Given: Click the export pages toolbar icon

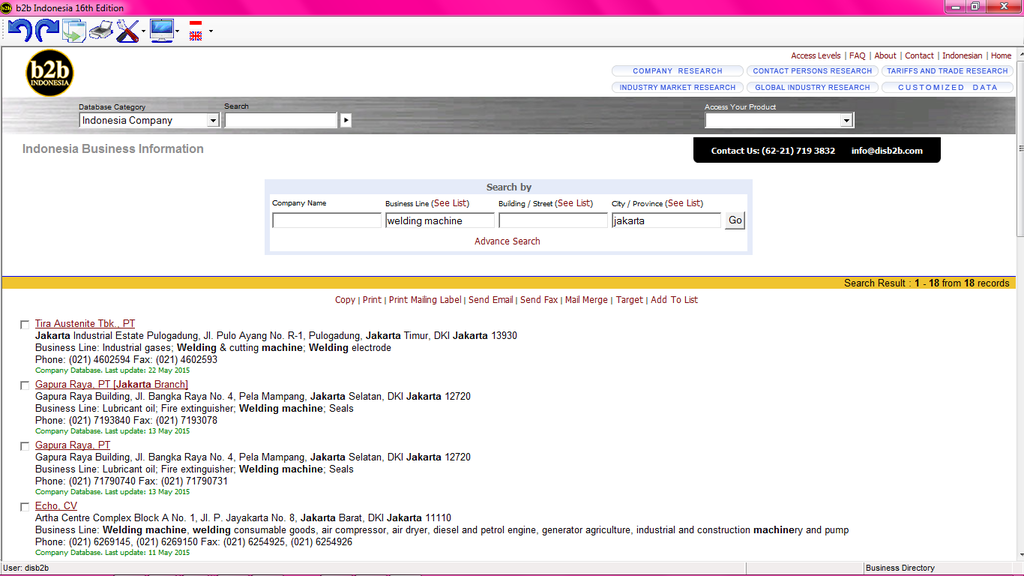Looking at the screenshot, I should click(x=74, y=31).
